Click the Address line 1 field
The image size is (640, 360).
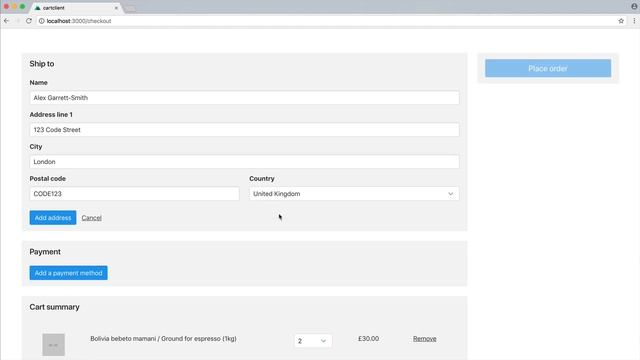[244, 130]
